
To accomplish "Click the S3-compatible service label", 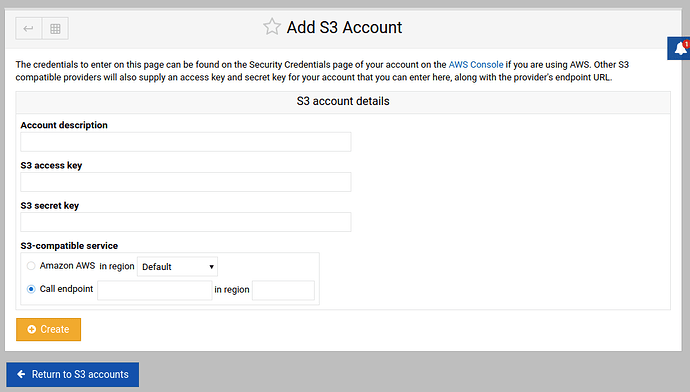I will pos(69,245).
